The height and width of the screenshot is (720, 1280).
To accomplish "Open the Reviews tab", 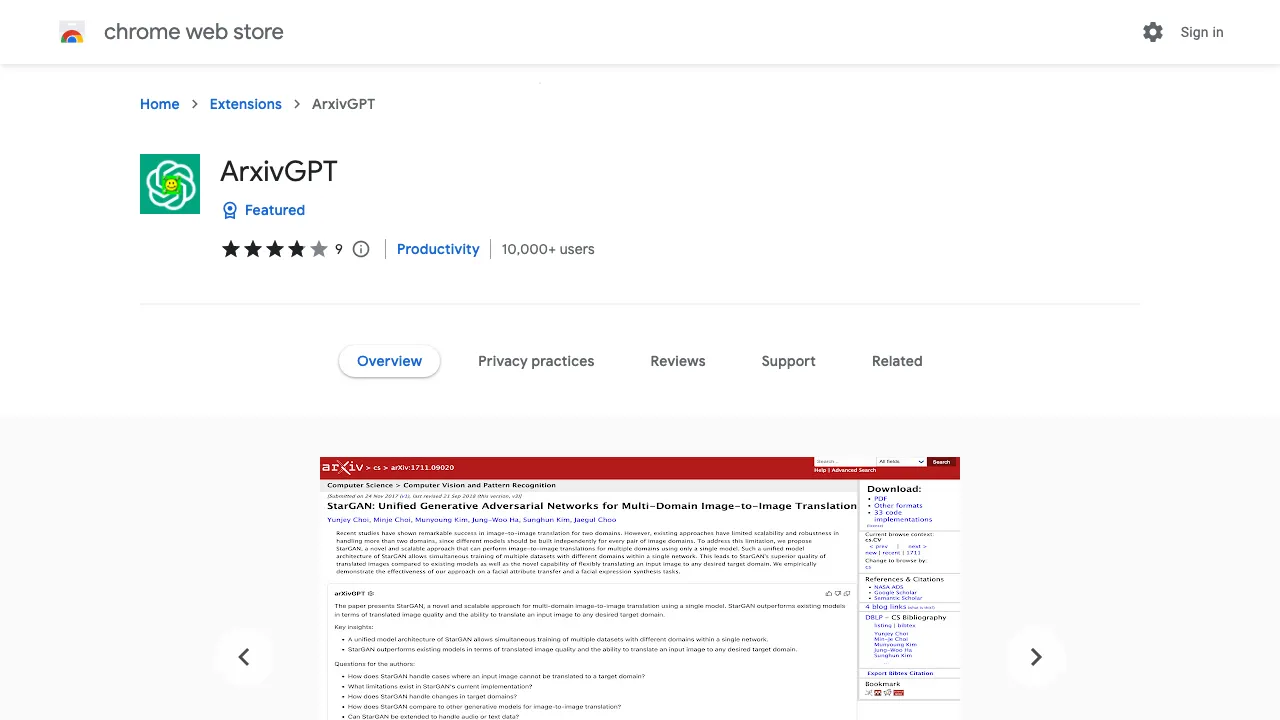I will [x=678, y=361].
